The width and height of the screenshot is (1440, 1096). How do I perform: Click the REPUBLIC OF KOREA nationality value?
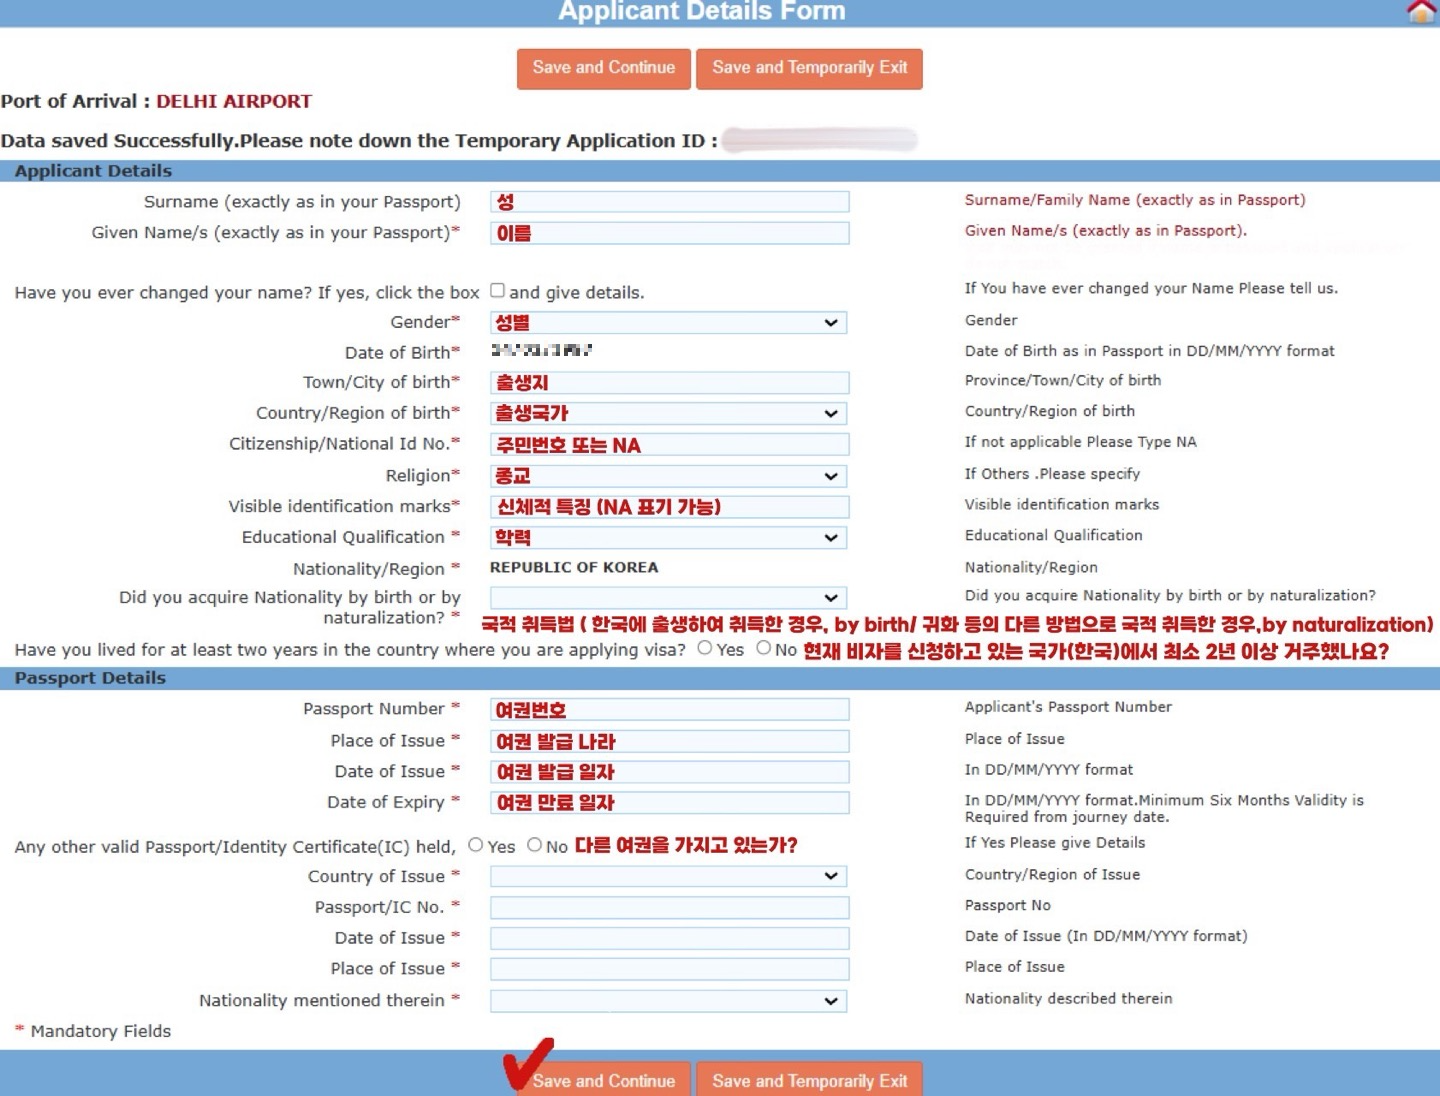[574, 567]
